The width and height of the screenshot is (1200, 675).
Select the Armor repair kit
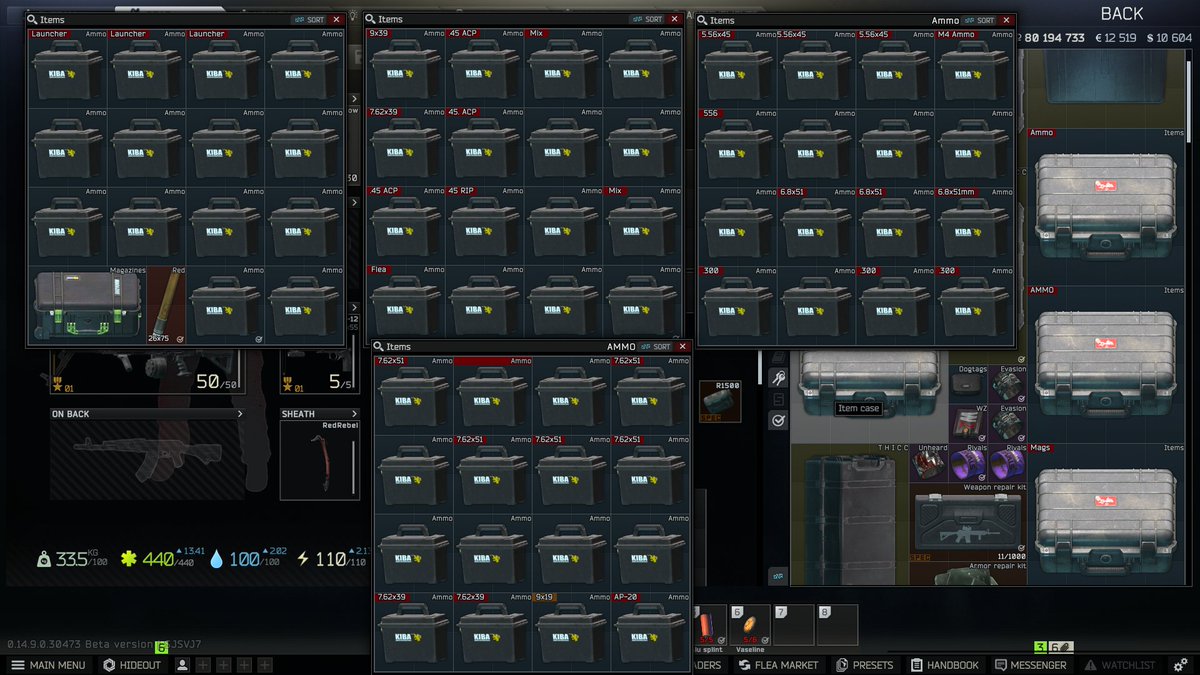pyautogui.click(x=969, y=575)
